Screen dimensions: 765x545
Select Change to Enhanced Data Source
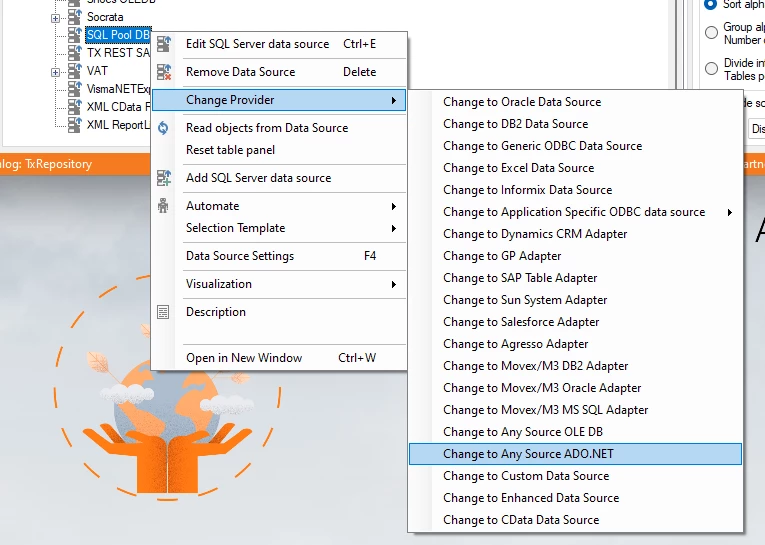point(575,498)
